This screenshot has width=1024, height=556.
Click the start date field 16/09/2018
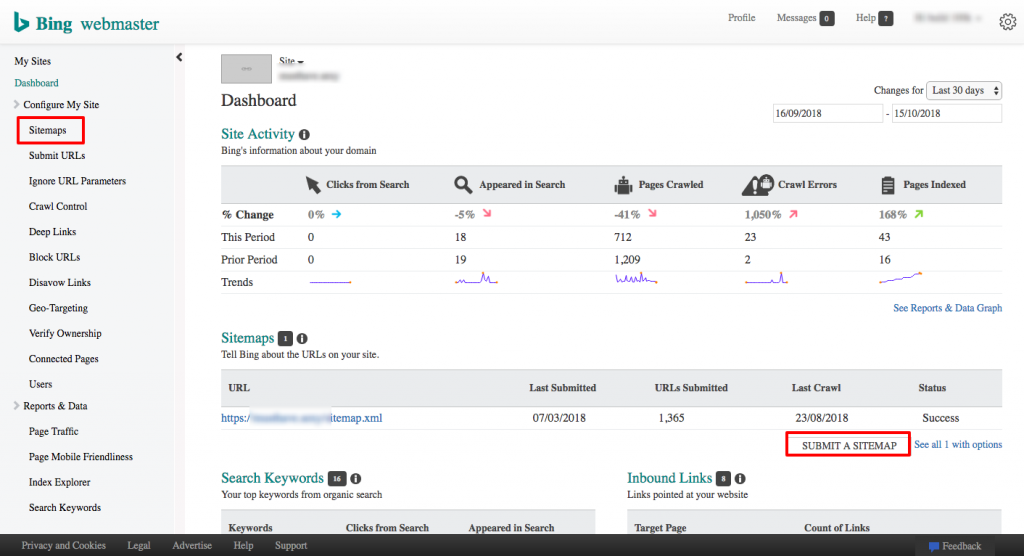coord(827,114)
